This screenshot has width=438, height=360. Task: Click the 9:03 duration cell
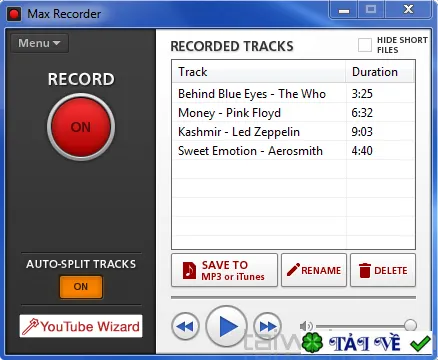362,132
